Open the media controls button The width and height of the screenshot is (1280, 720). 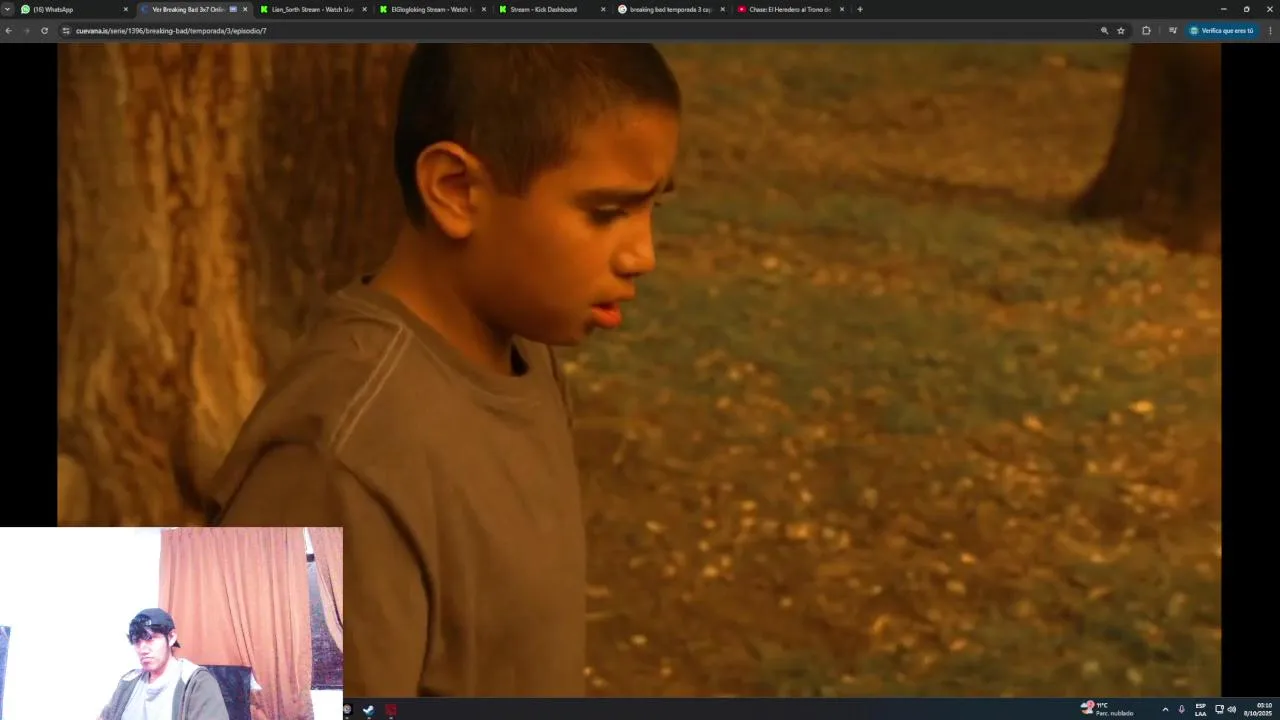pyautogui.click(x=1172, y=31)
